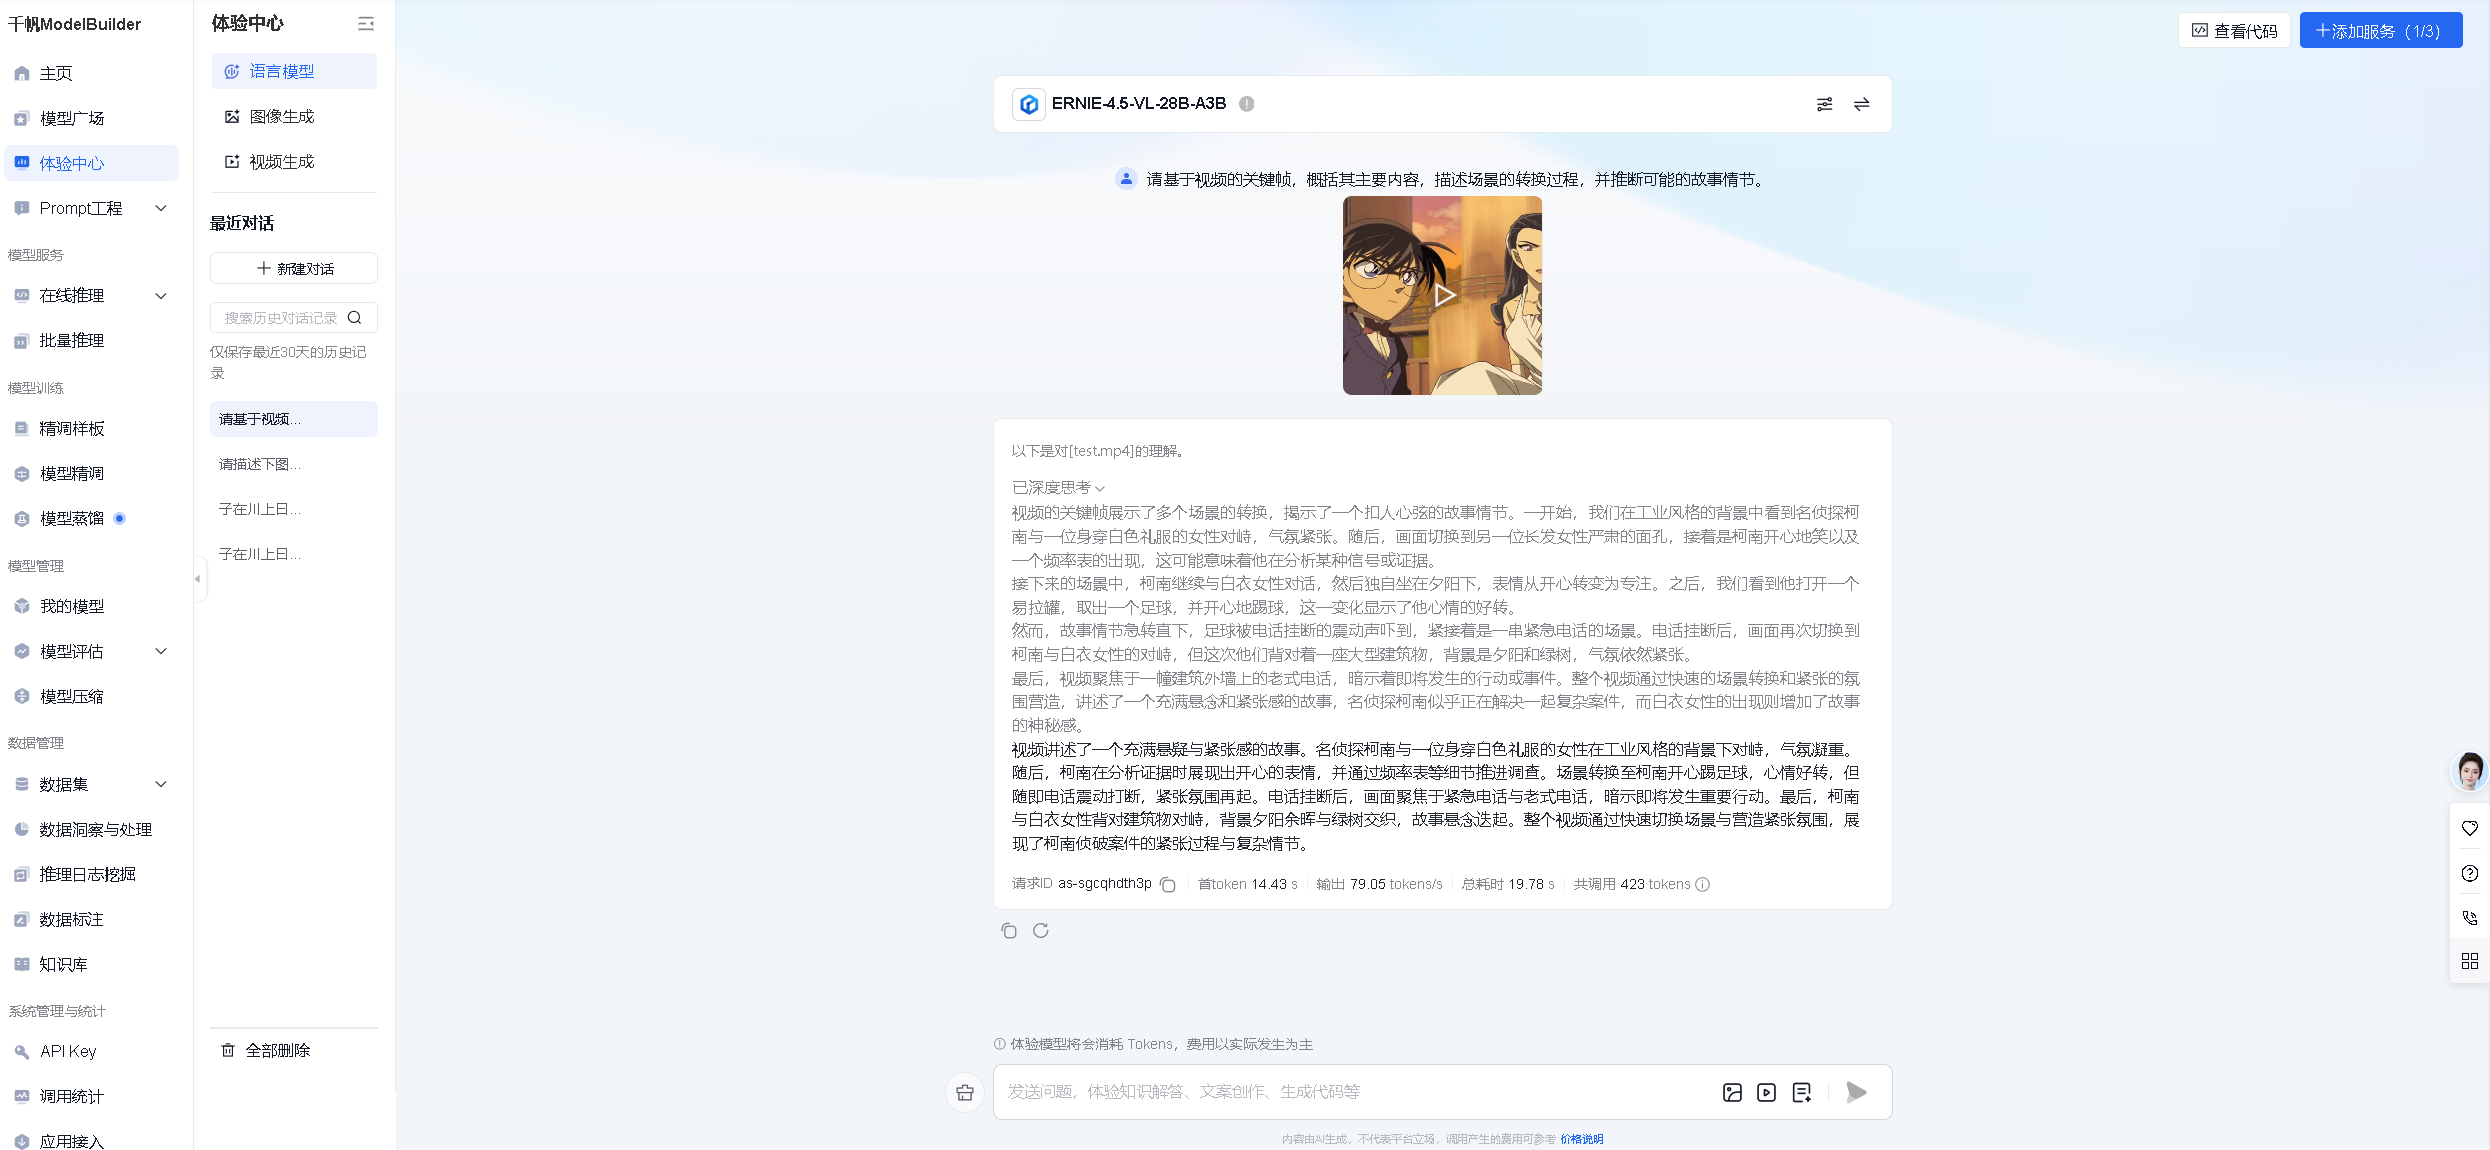The width and height of the screenshot is (2490, 1150).
Task: Switch to 语言模型 tab
Action: point(294,72)
